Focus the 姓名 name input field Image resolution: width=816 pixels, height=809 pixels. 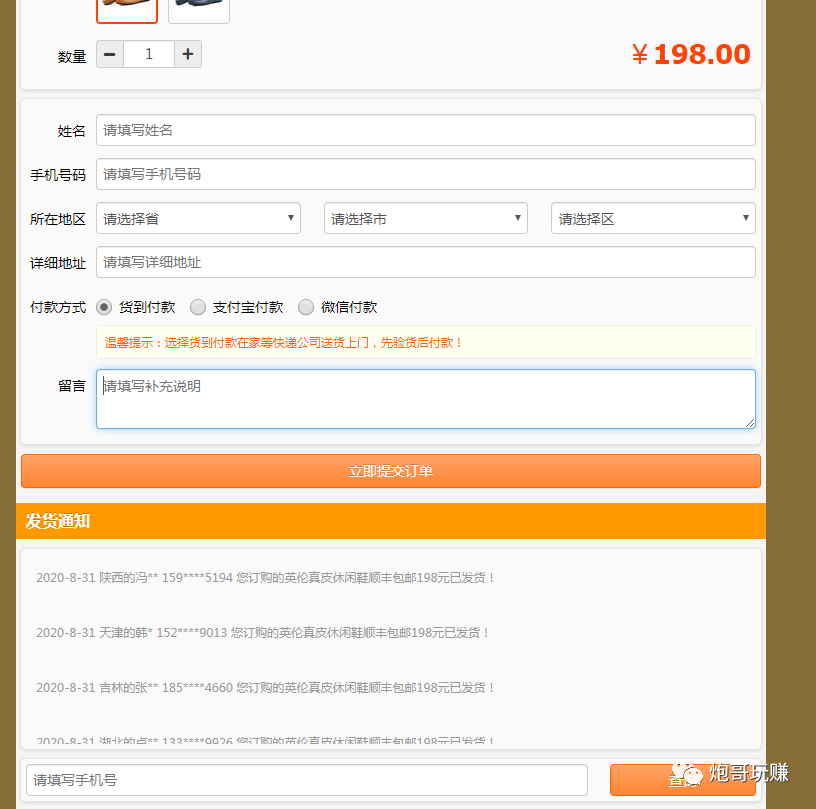tap(425, 130)
